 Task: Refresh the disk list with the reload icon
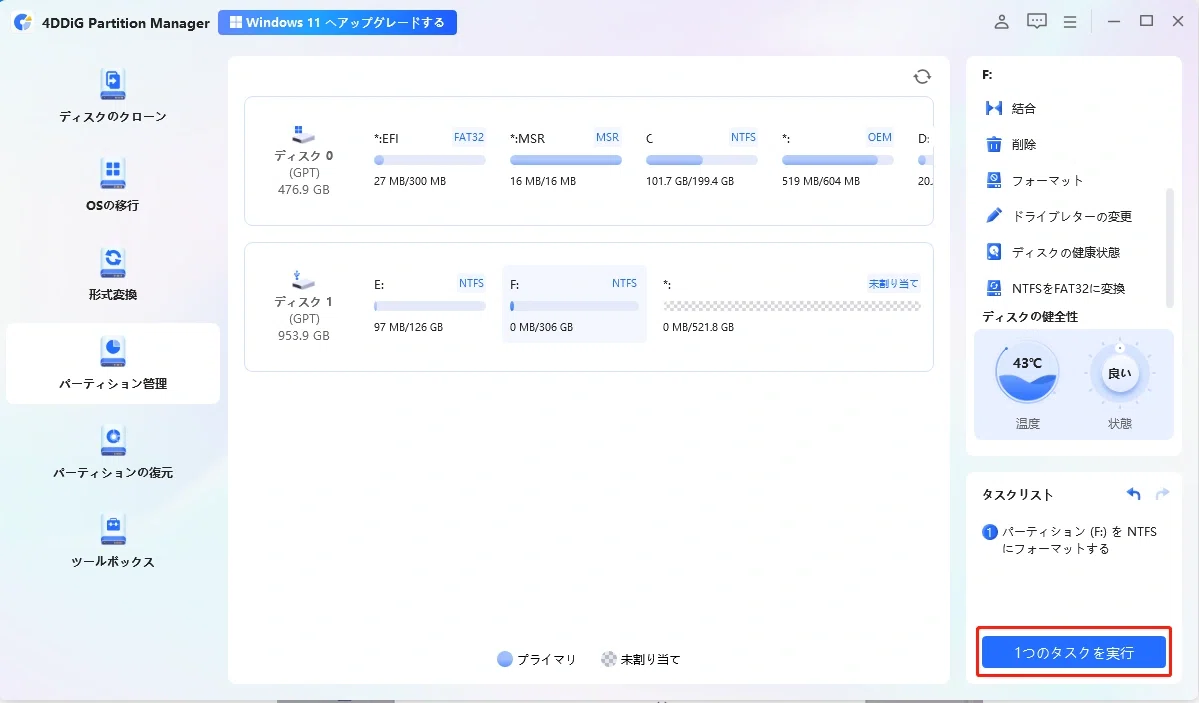click(922, 76)
